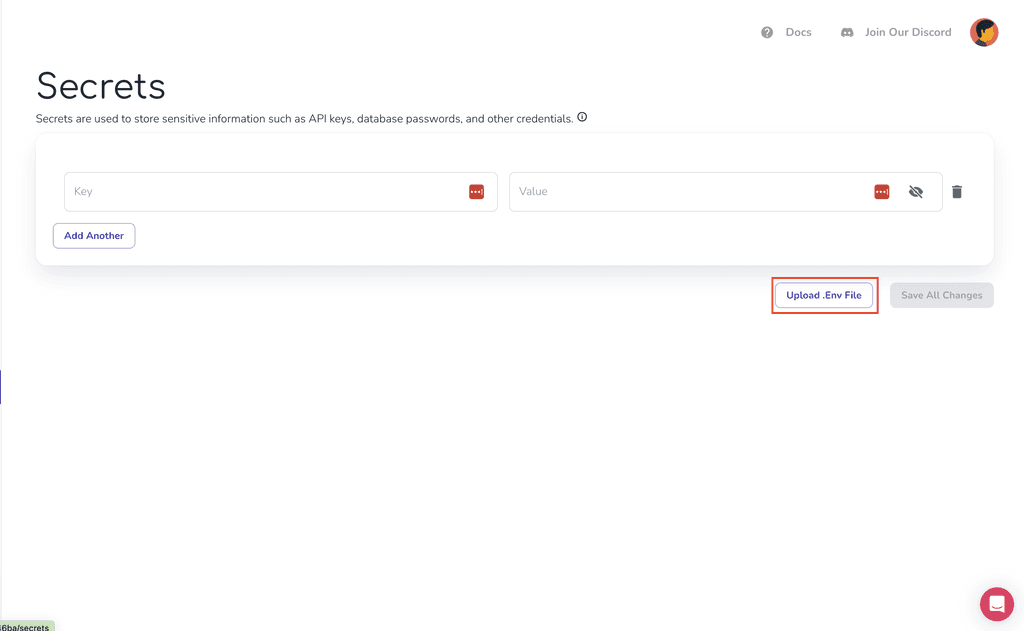Click the blue sidebar indicator on left edge

(x=1, y=387)
